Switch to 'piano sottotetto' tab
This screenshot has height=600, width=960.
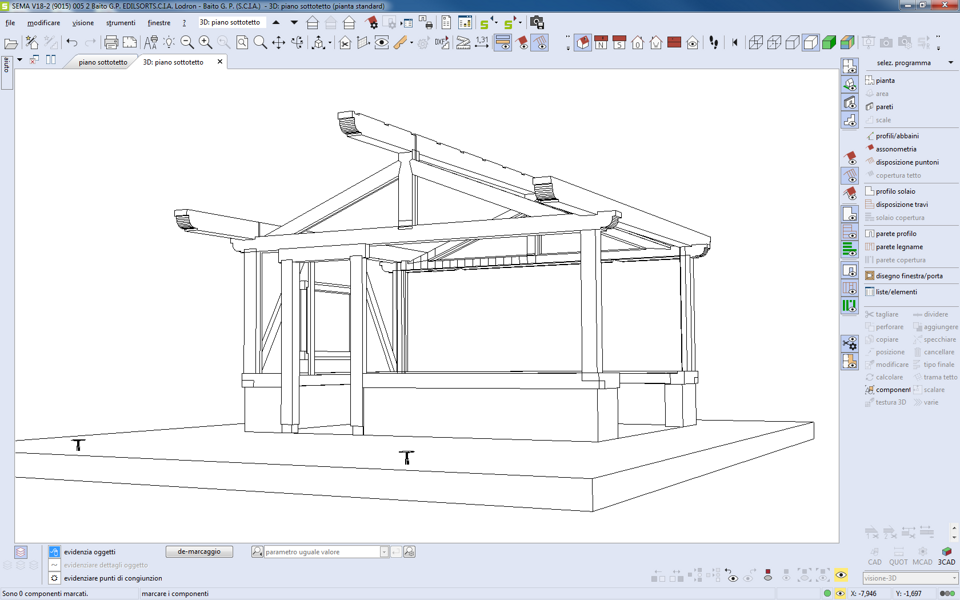click(x=103, y=62)
